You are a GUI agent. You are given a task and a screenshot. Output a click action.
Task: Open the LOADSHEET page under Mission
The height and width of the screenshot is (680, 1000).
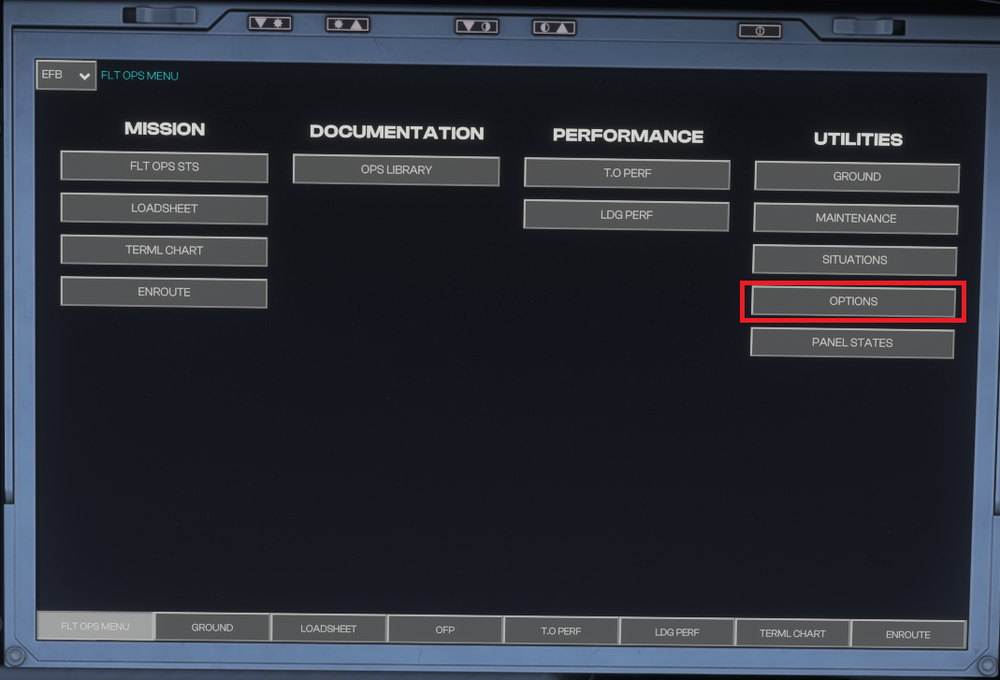pyautogui.click(x=164, y=209)
